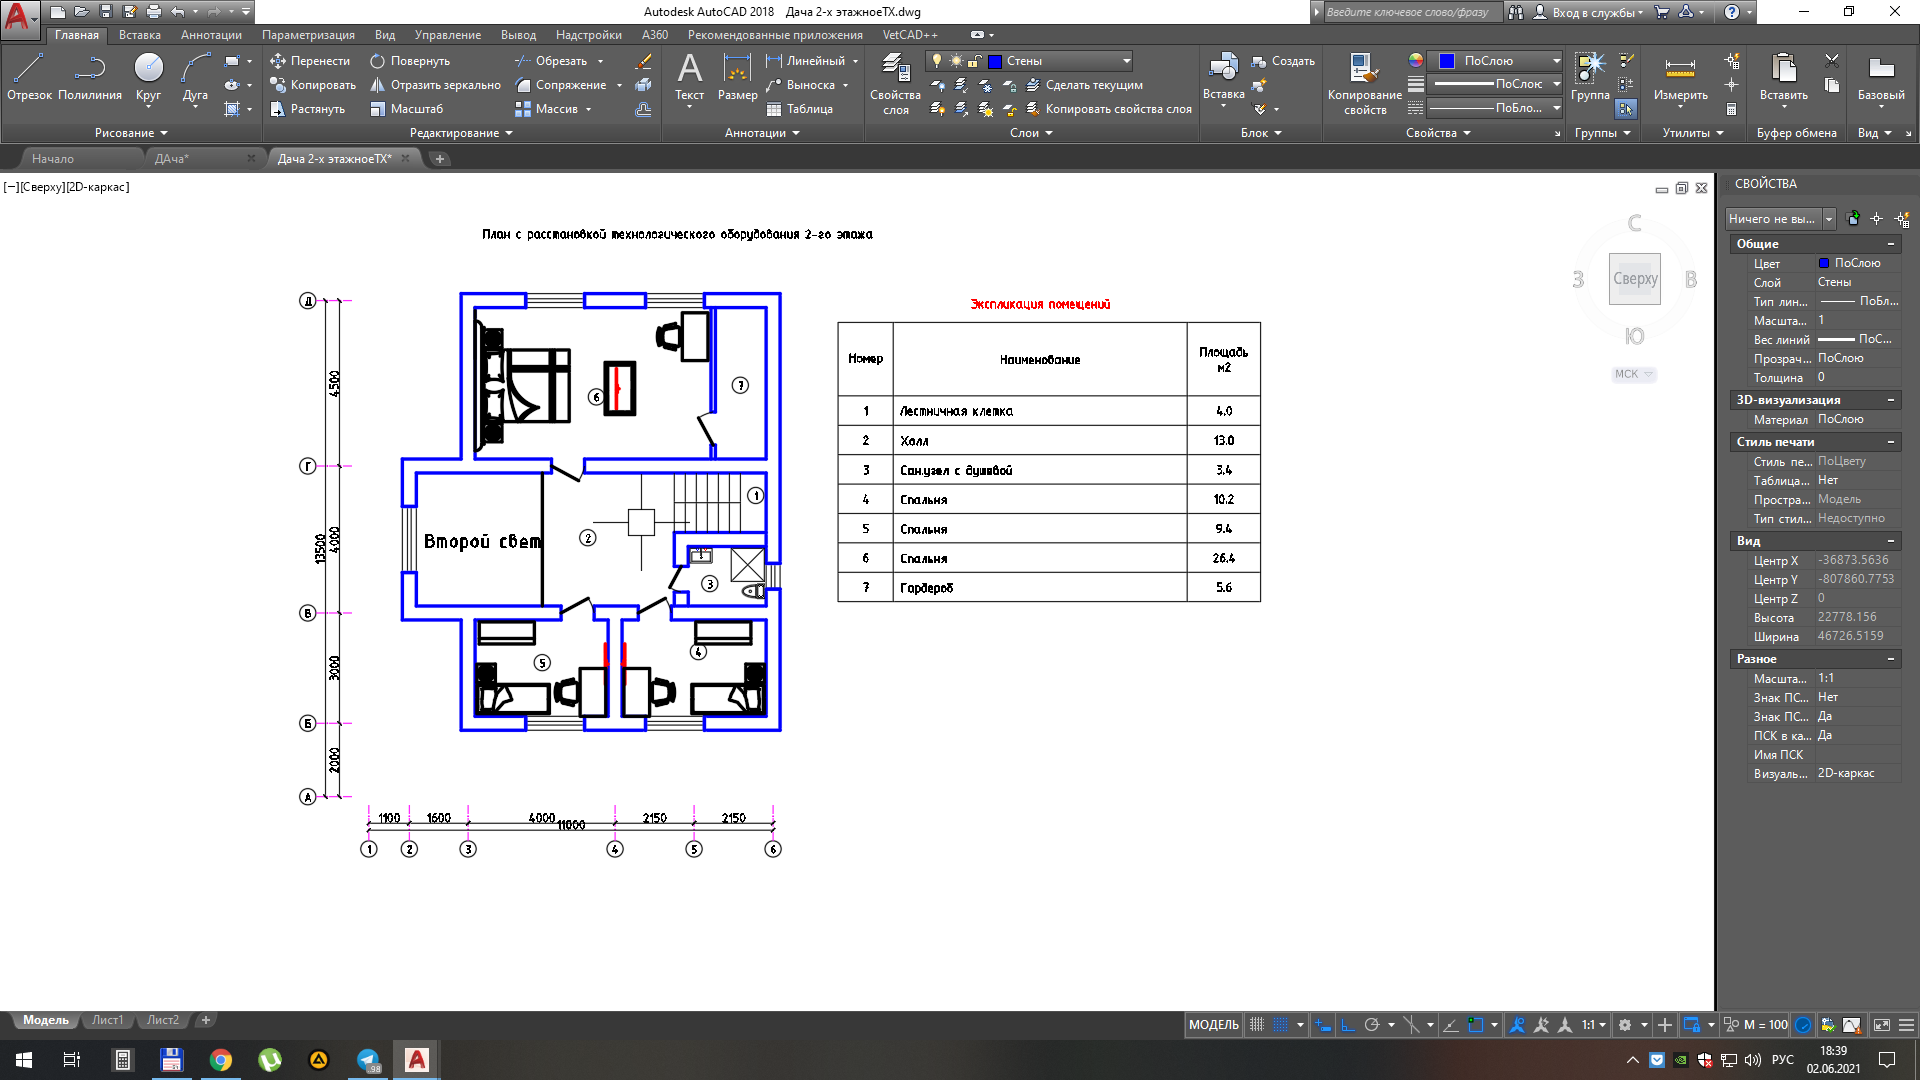Expand the Рисование panel
The image size is (1920, 1080).
pyautogui.click(x=131, y=133)
